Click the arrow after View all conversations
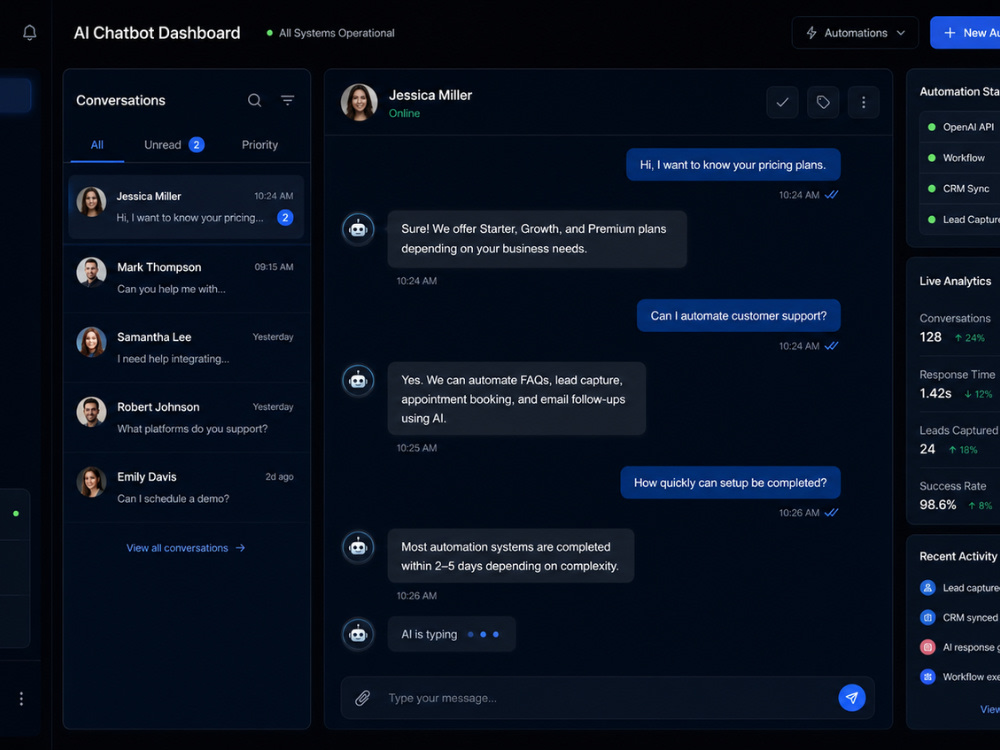The image size is (1000, 750). [240, 548]
